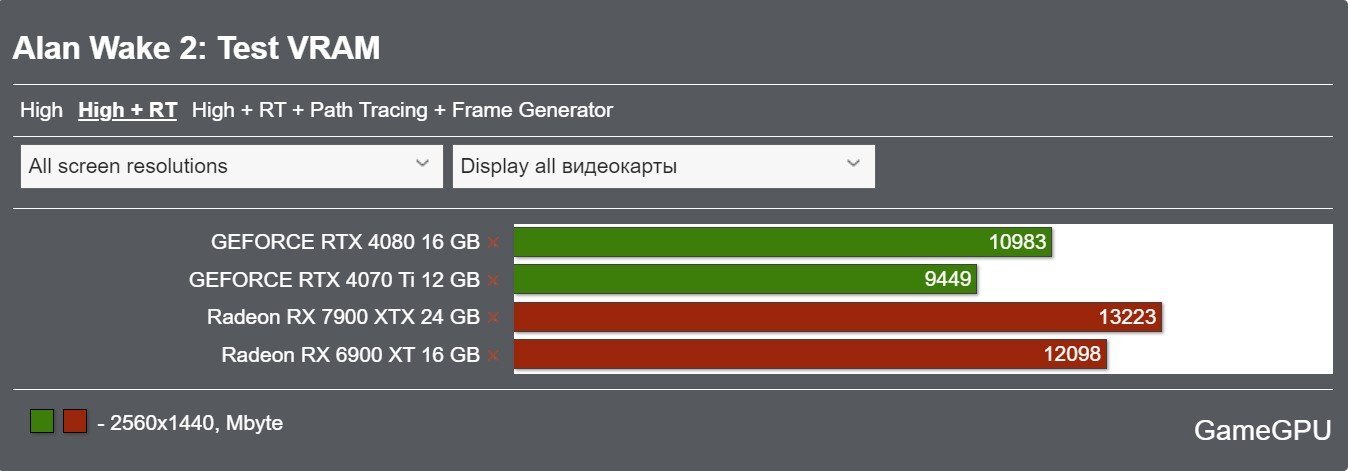Click chevron arrow of video cards dropdown
The width and height of the screenshot is (1348, 471).
point(853,163)
